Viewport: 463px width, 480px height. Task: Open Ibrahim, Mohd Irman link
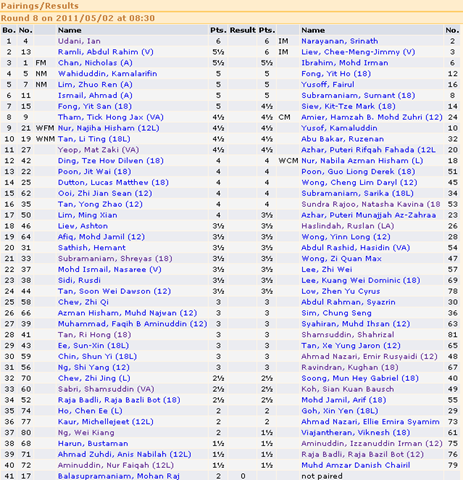(x=345, y=63)
